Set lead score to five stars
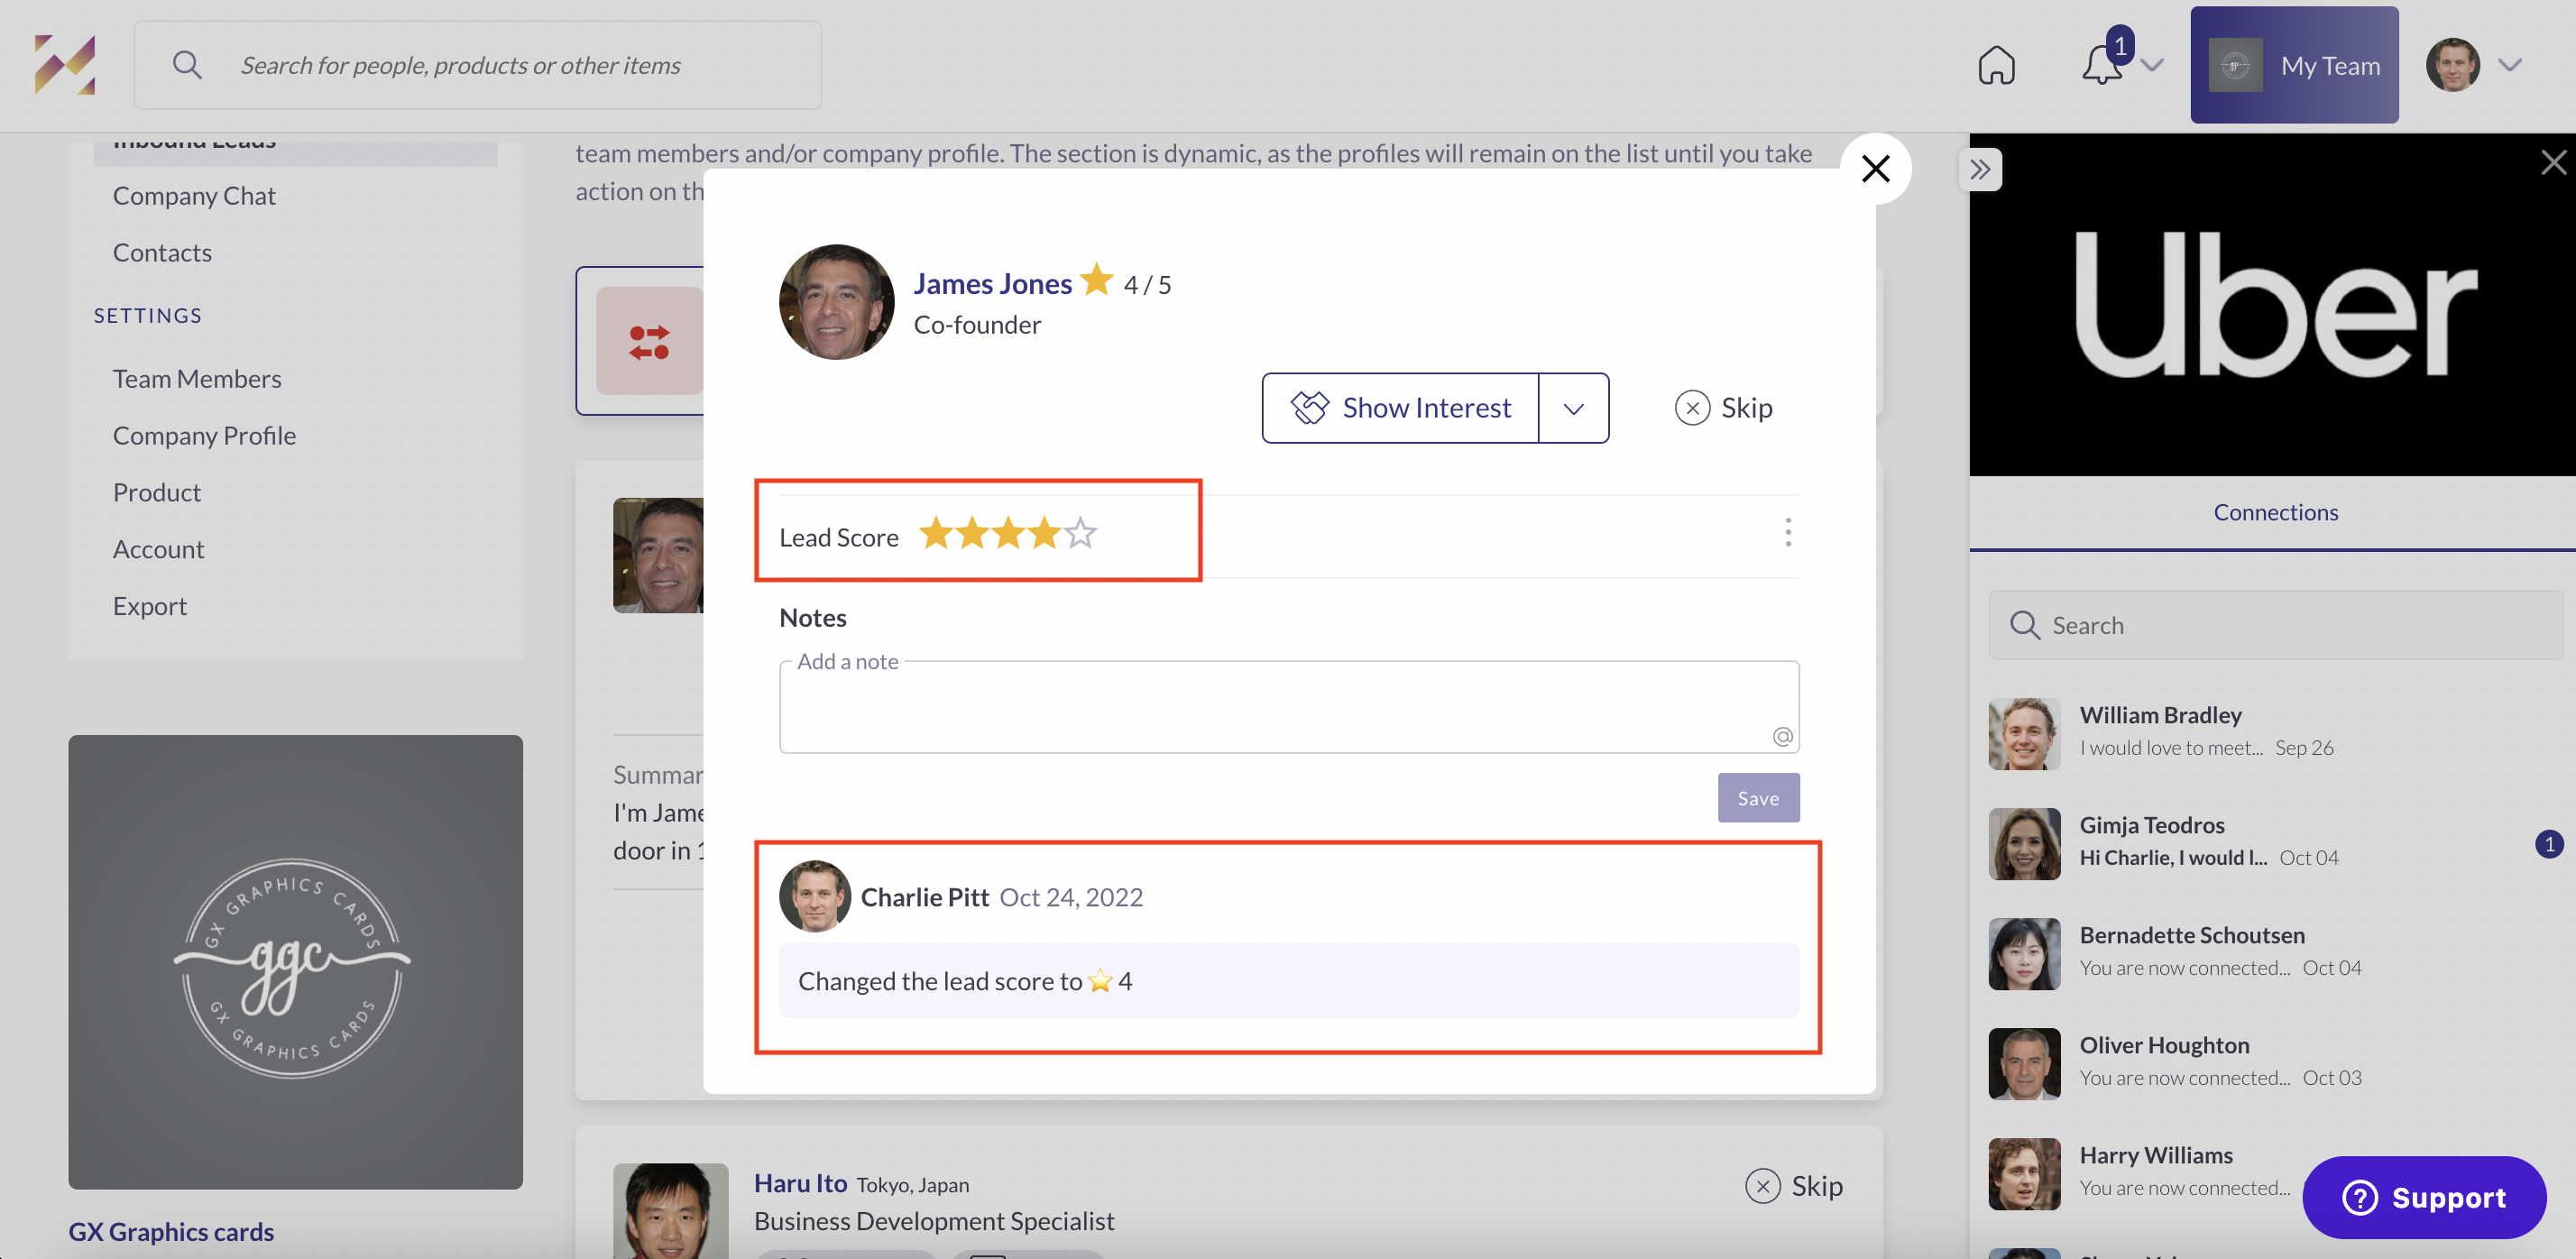The height and width of the screenshot is (1259, 2576). coord(1080,534)
